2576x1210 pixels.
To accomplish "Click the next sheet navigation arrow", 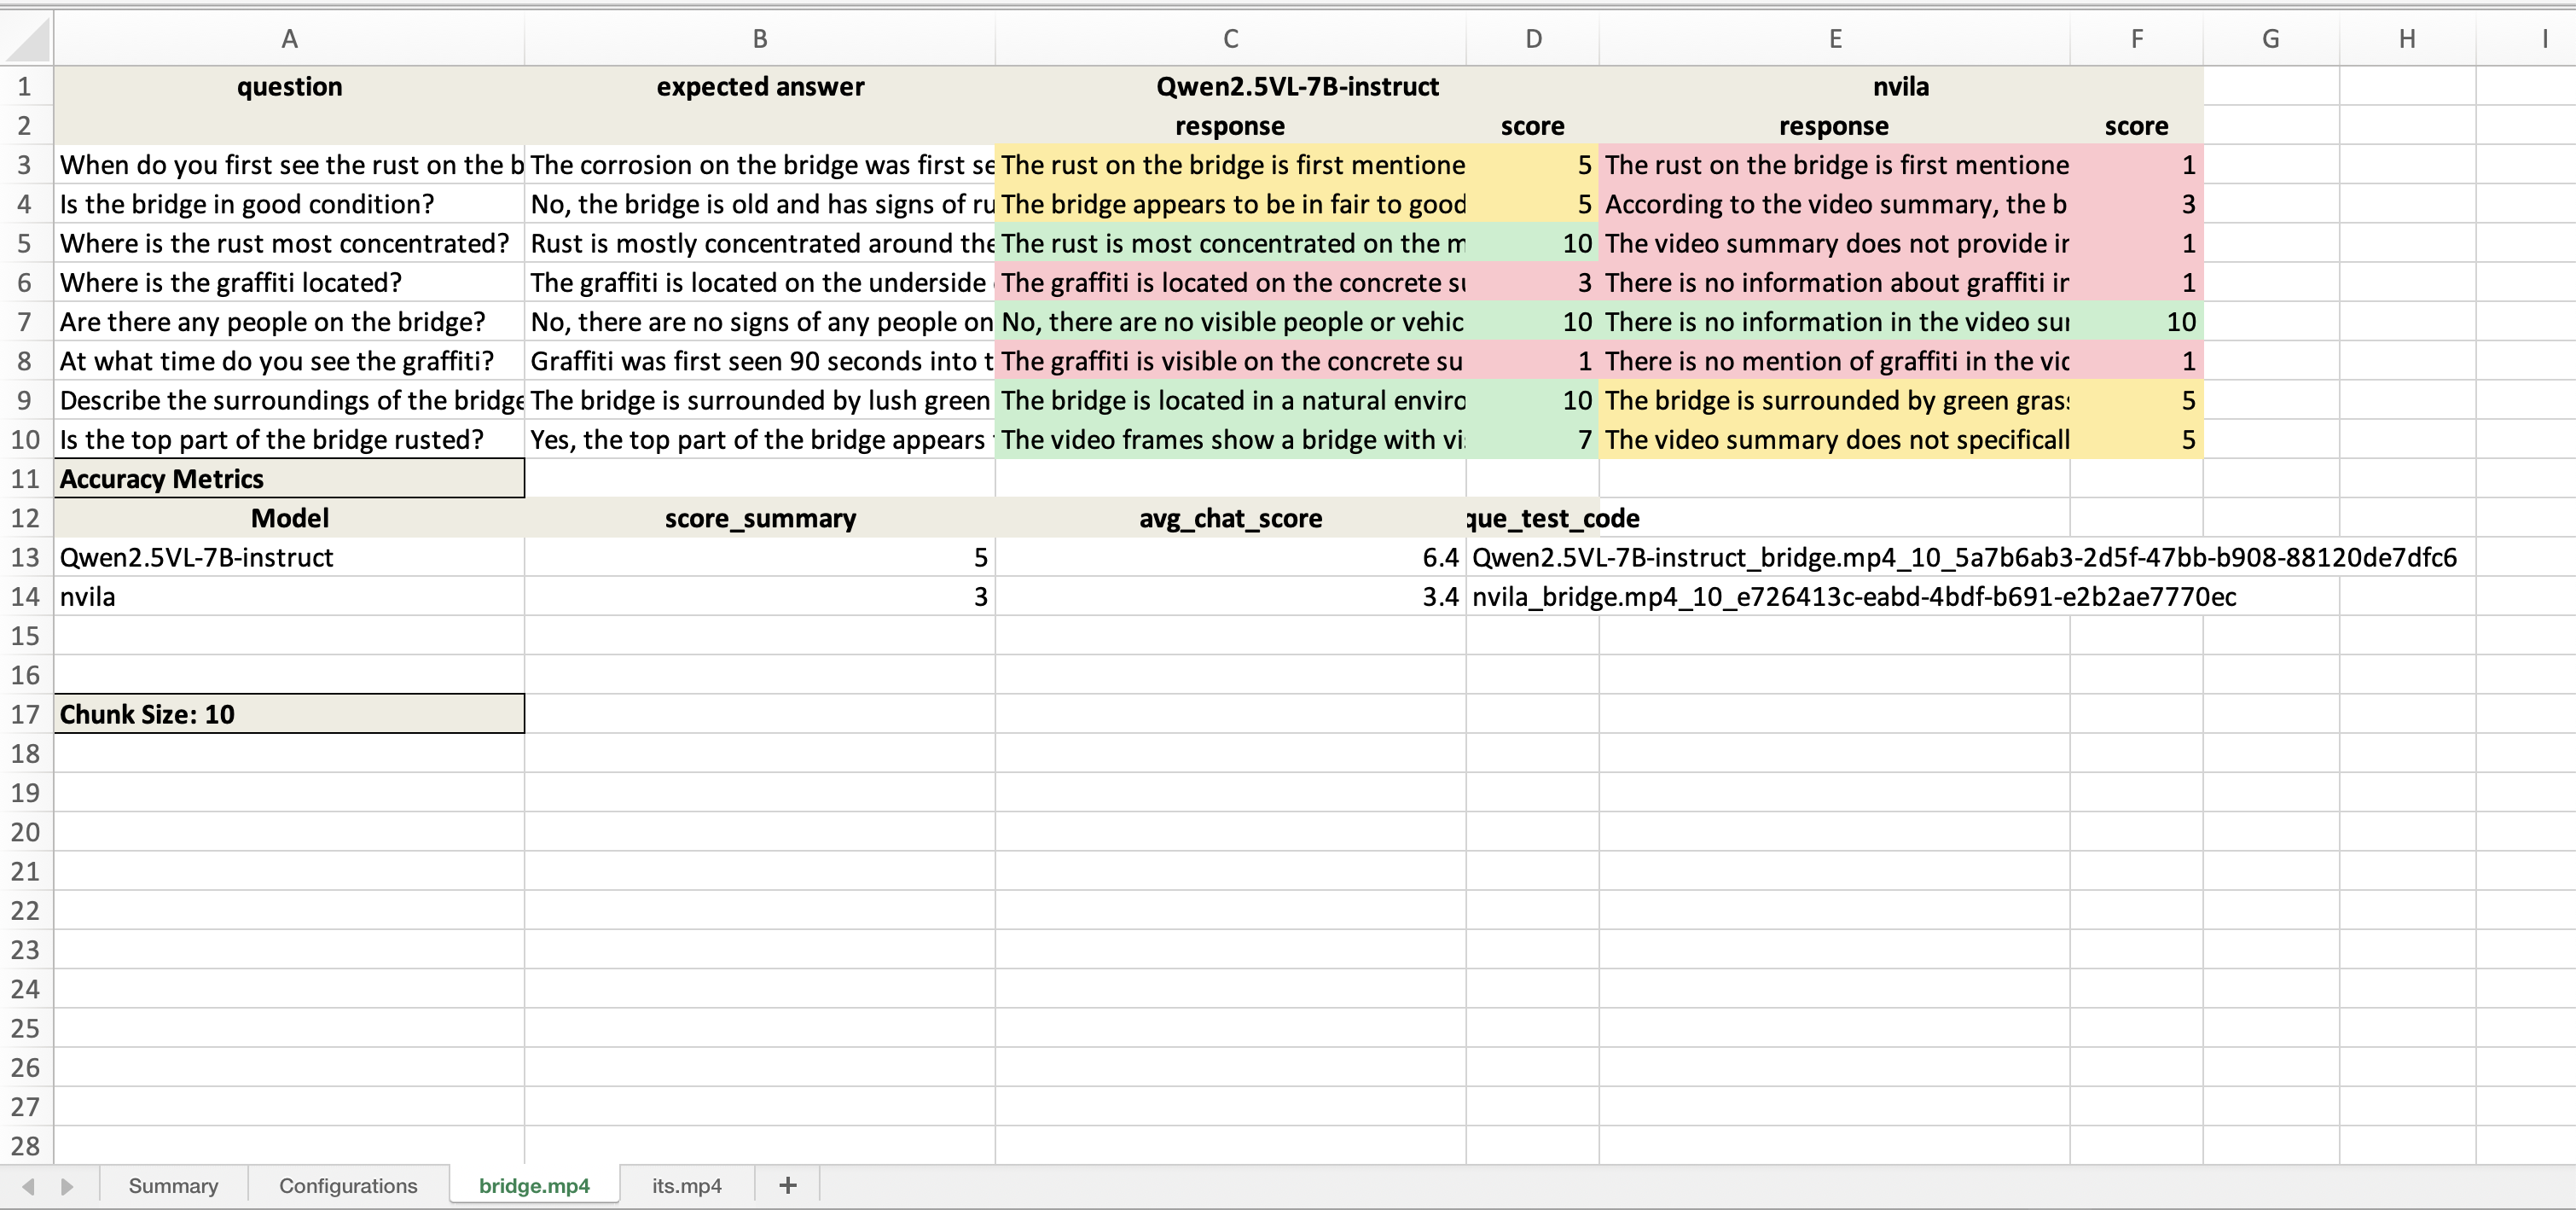I will pyautogui.click(x=67, y=1186).
